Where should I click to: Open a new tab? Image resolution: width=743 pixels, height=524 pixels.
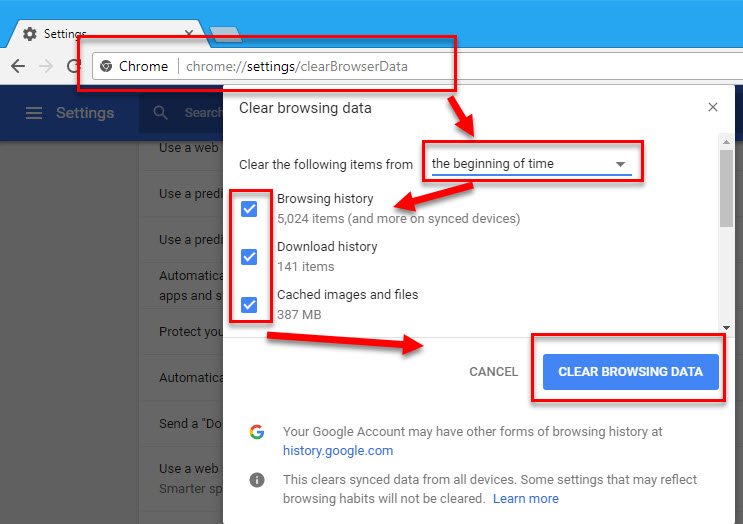click(x=225, y=35)
